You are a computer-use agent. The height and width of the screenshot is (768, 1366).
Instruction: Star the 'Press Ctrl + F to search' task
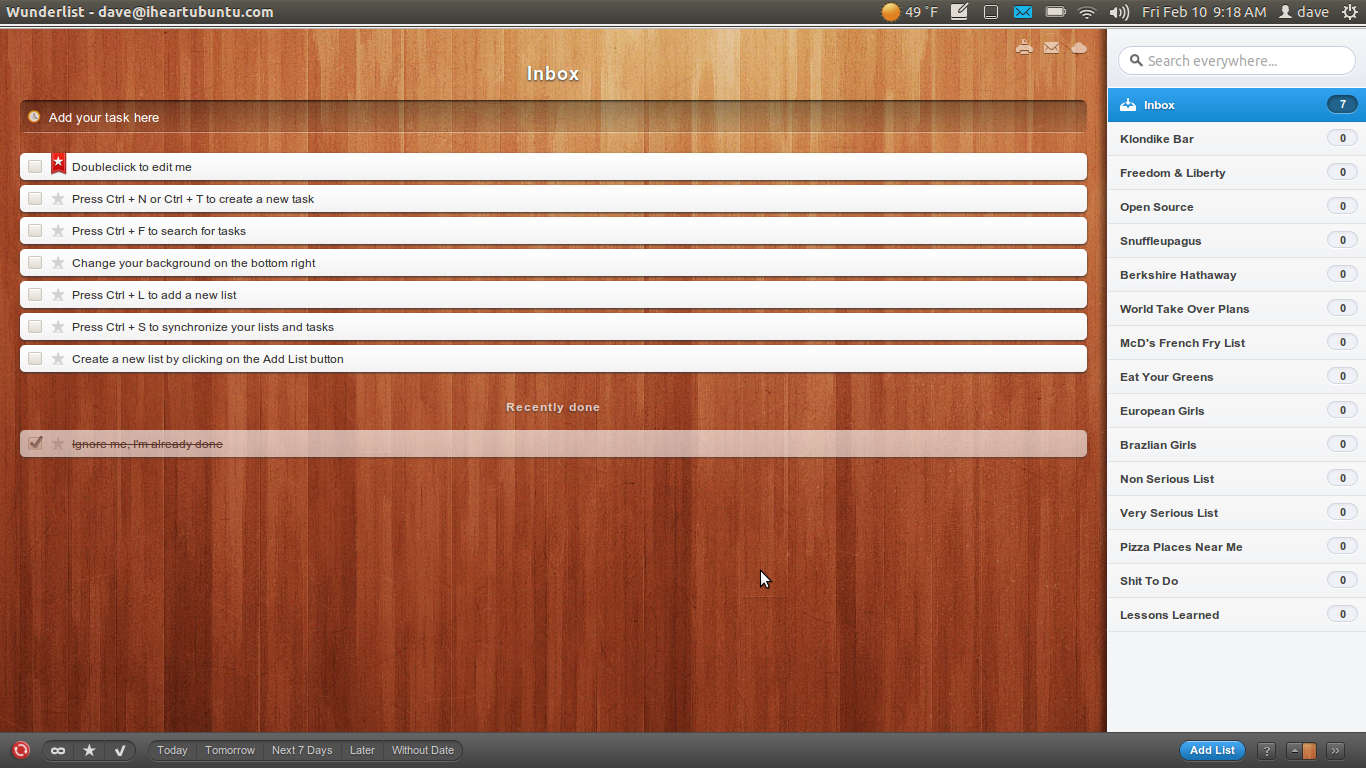(58, 231)
